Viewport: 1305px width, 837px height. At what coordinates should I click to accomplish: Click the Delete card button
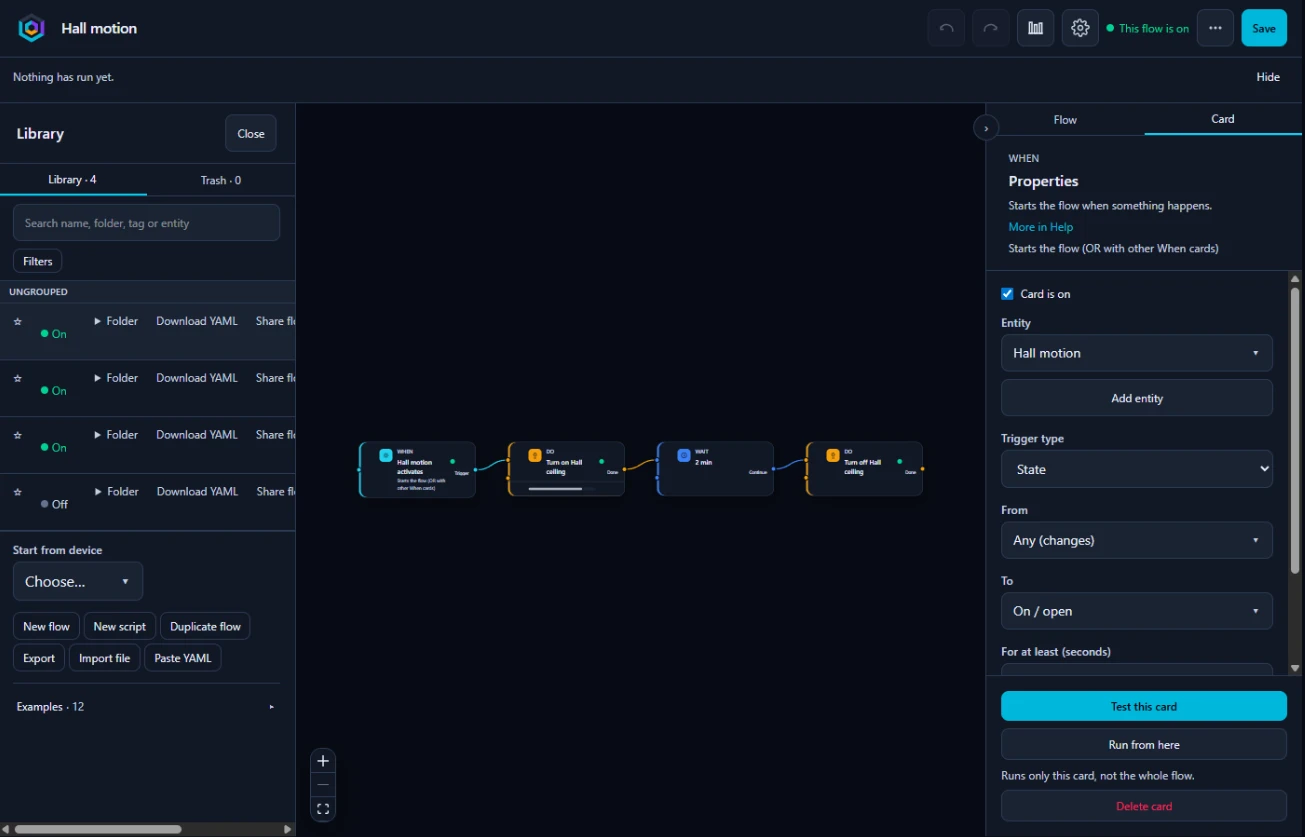tap(1144, 806)
